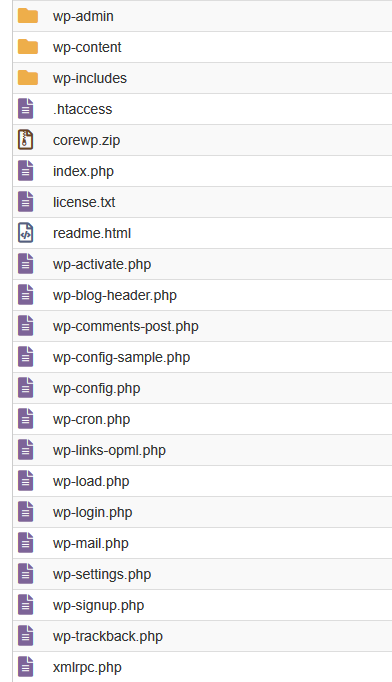Click the wp-settings.php file icon
The width and height of the screenshot is (392, 682).
26,574
